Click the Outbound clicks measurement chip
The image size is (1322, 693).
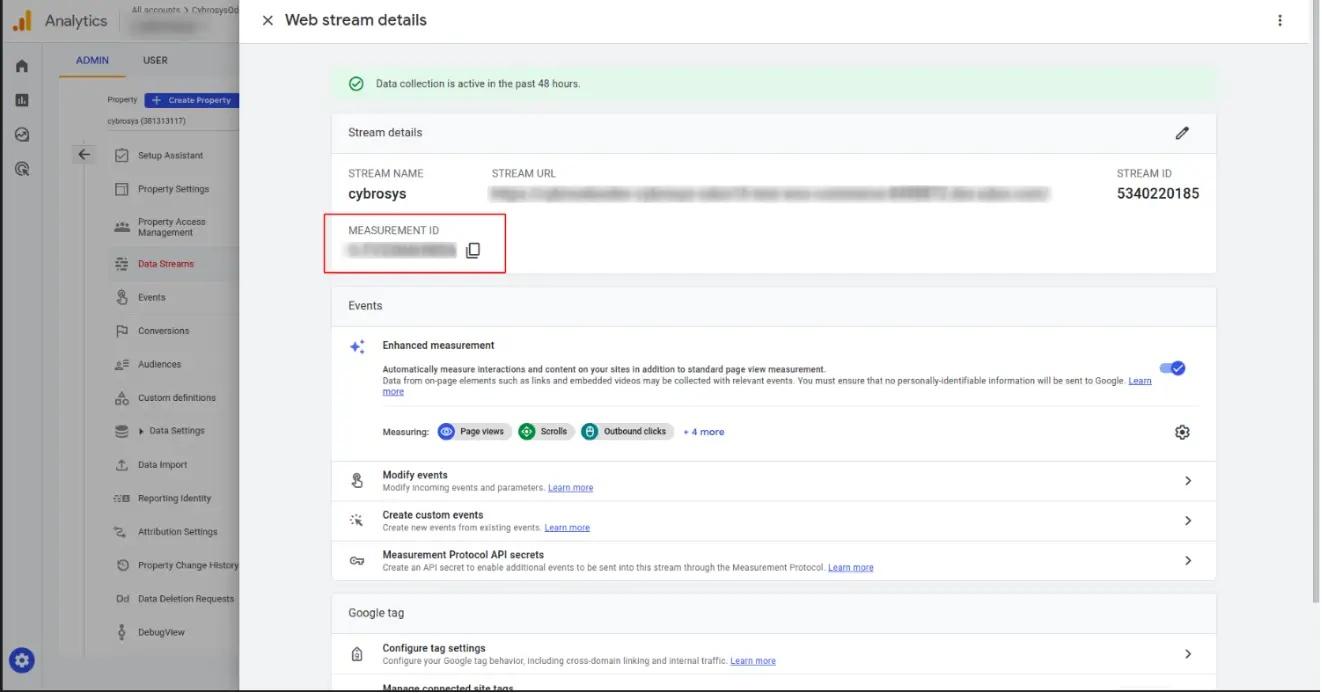coord(627,431)
